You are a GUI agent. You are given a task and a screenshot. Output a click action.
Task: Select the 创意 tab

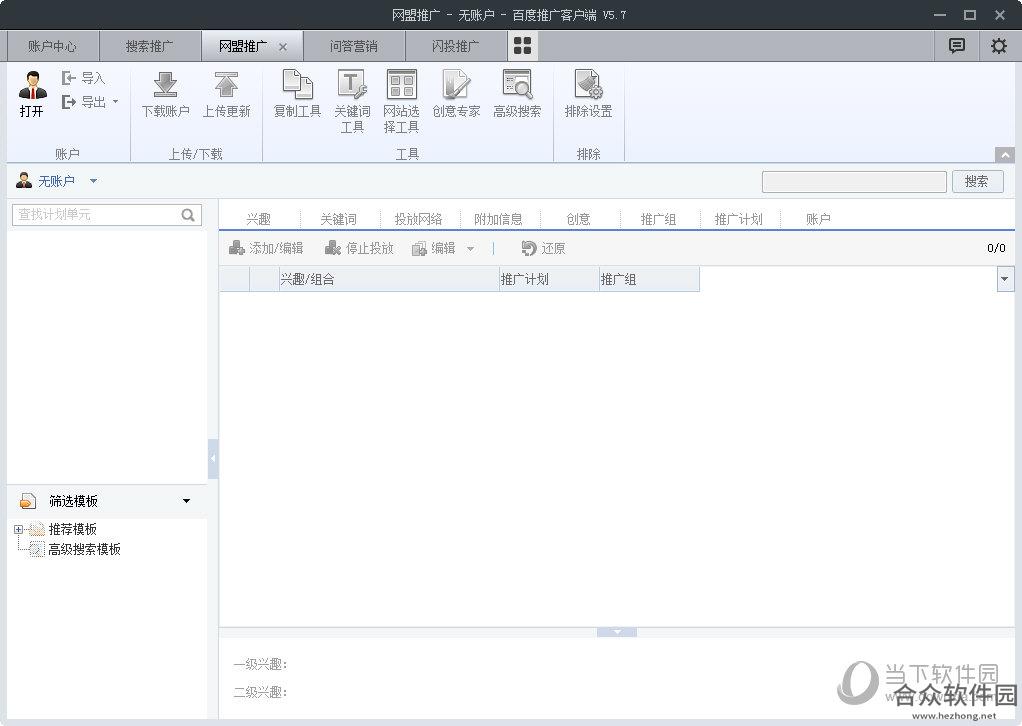pyautogui.click(x=579, y=219)
